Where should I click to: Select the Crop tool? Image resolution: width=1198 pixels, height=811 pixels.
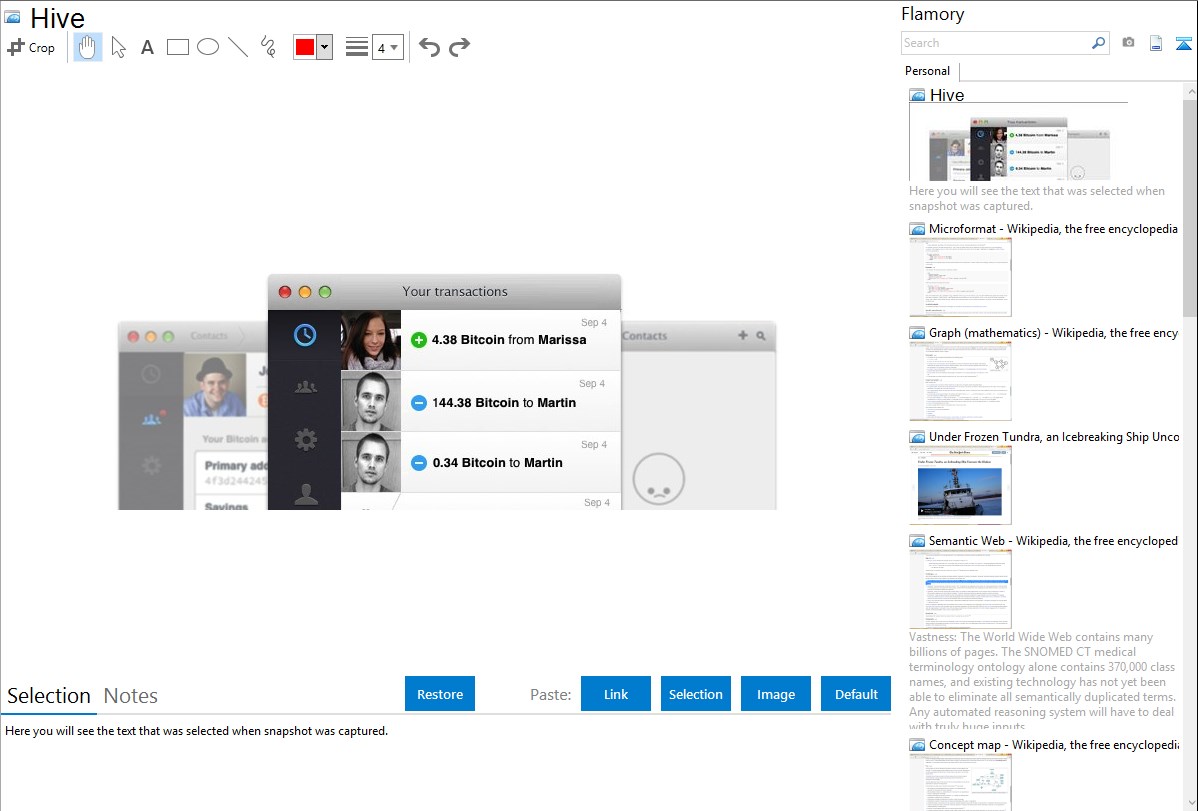[31, 47]
